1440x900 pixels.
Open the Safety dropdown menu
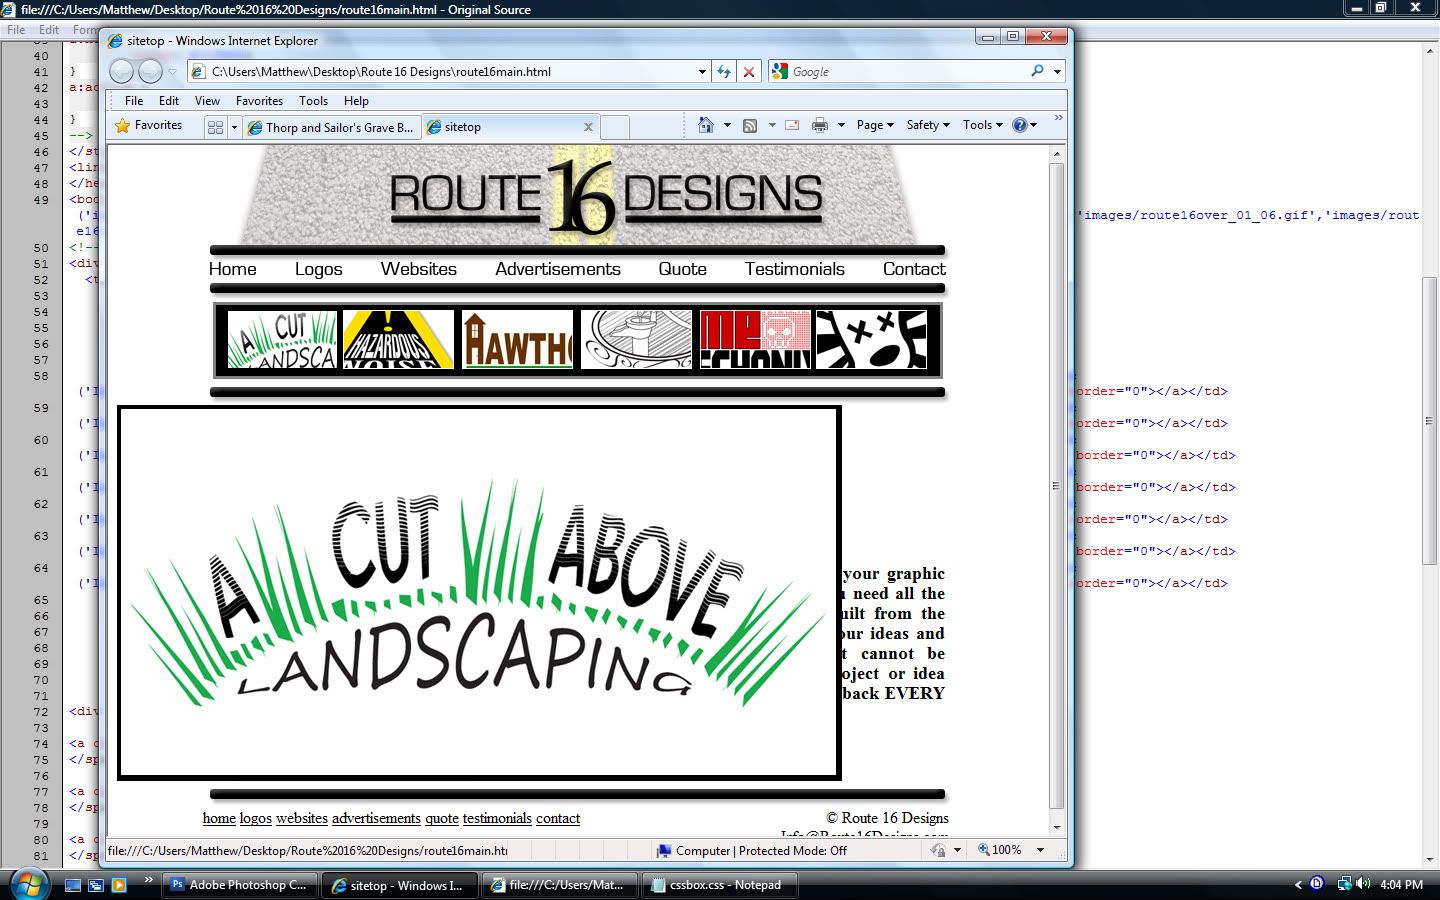(x=928, y=125)
